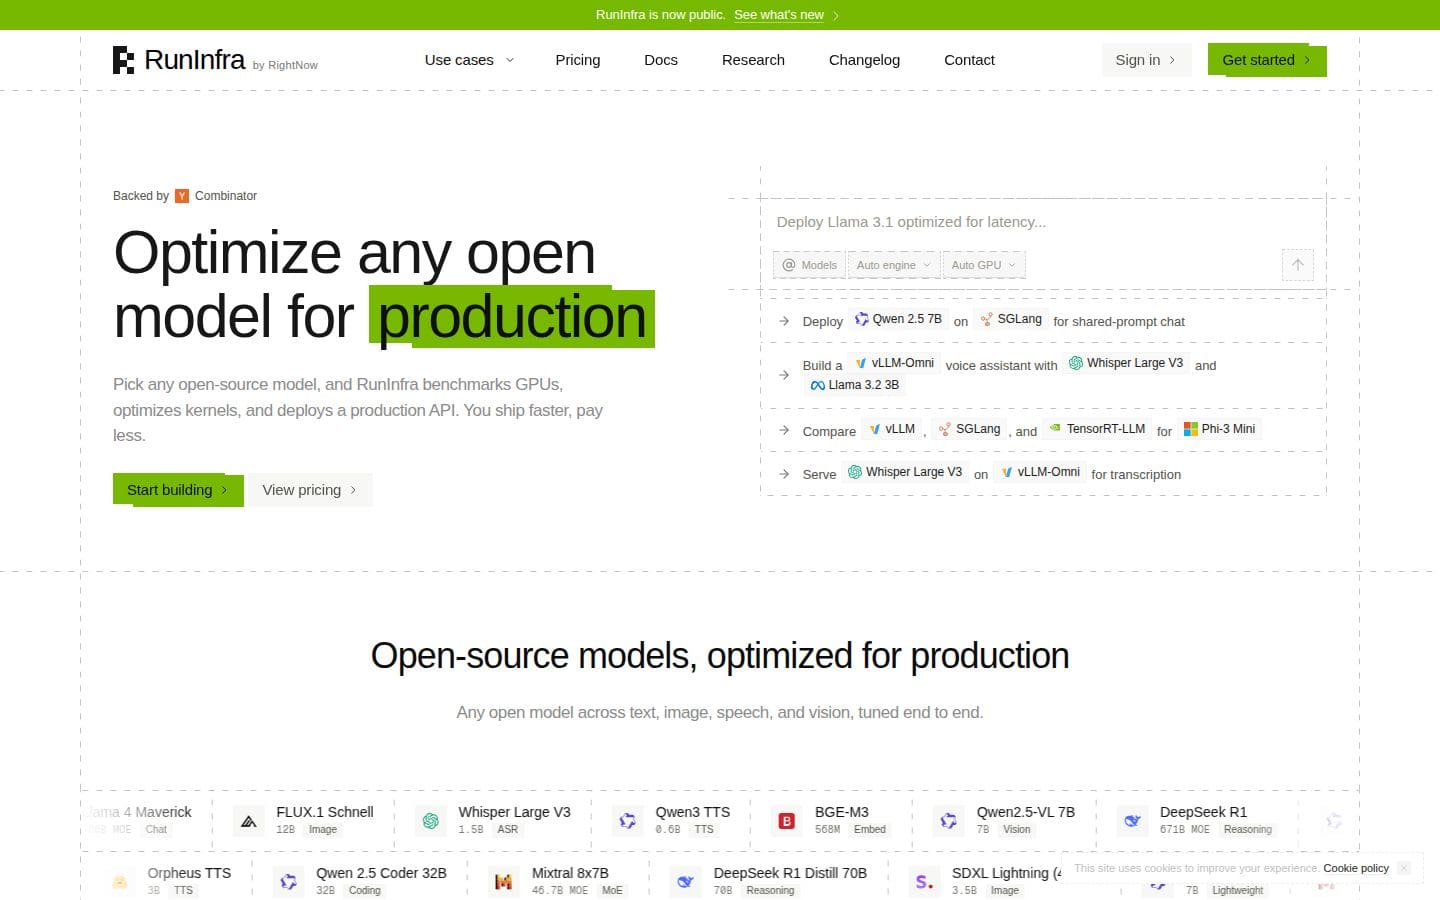Image resolution: width=1440 pixels, height=900 pixels.
Task: Dismiss the cookie notice with the X
Action: coord(1404,868)
